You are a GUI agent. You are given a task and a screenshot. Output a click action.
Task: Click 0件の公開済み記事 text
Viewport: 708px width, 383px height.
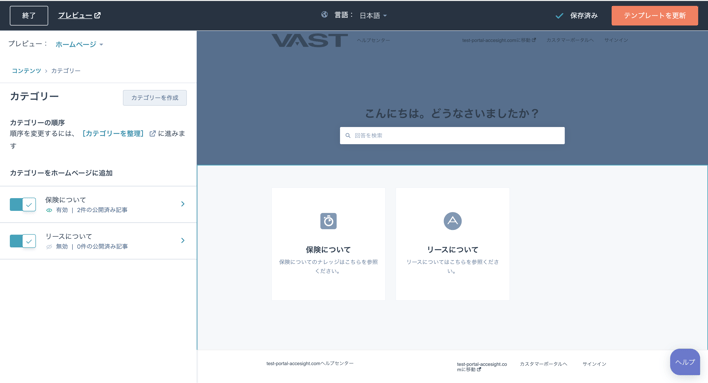point(102,247)
